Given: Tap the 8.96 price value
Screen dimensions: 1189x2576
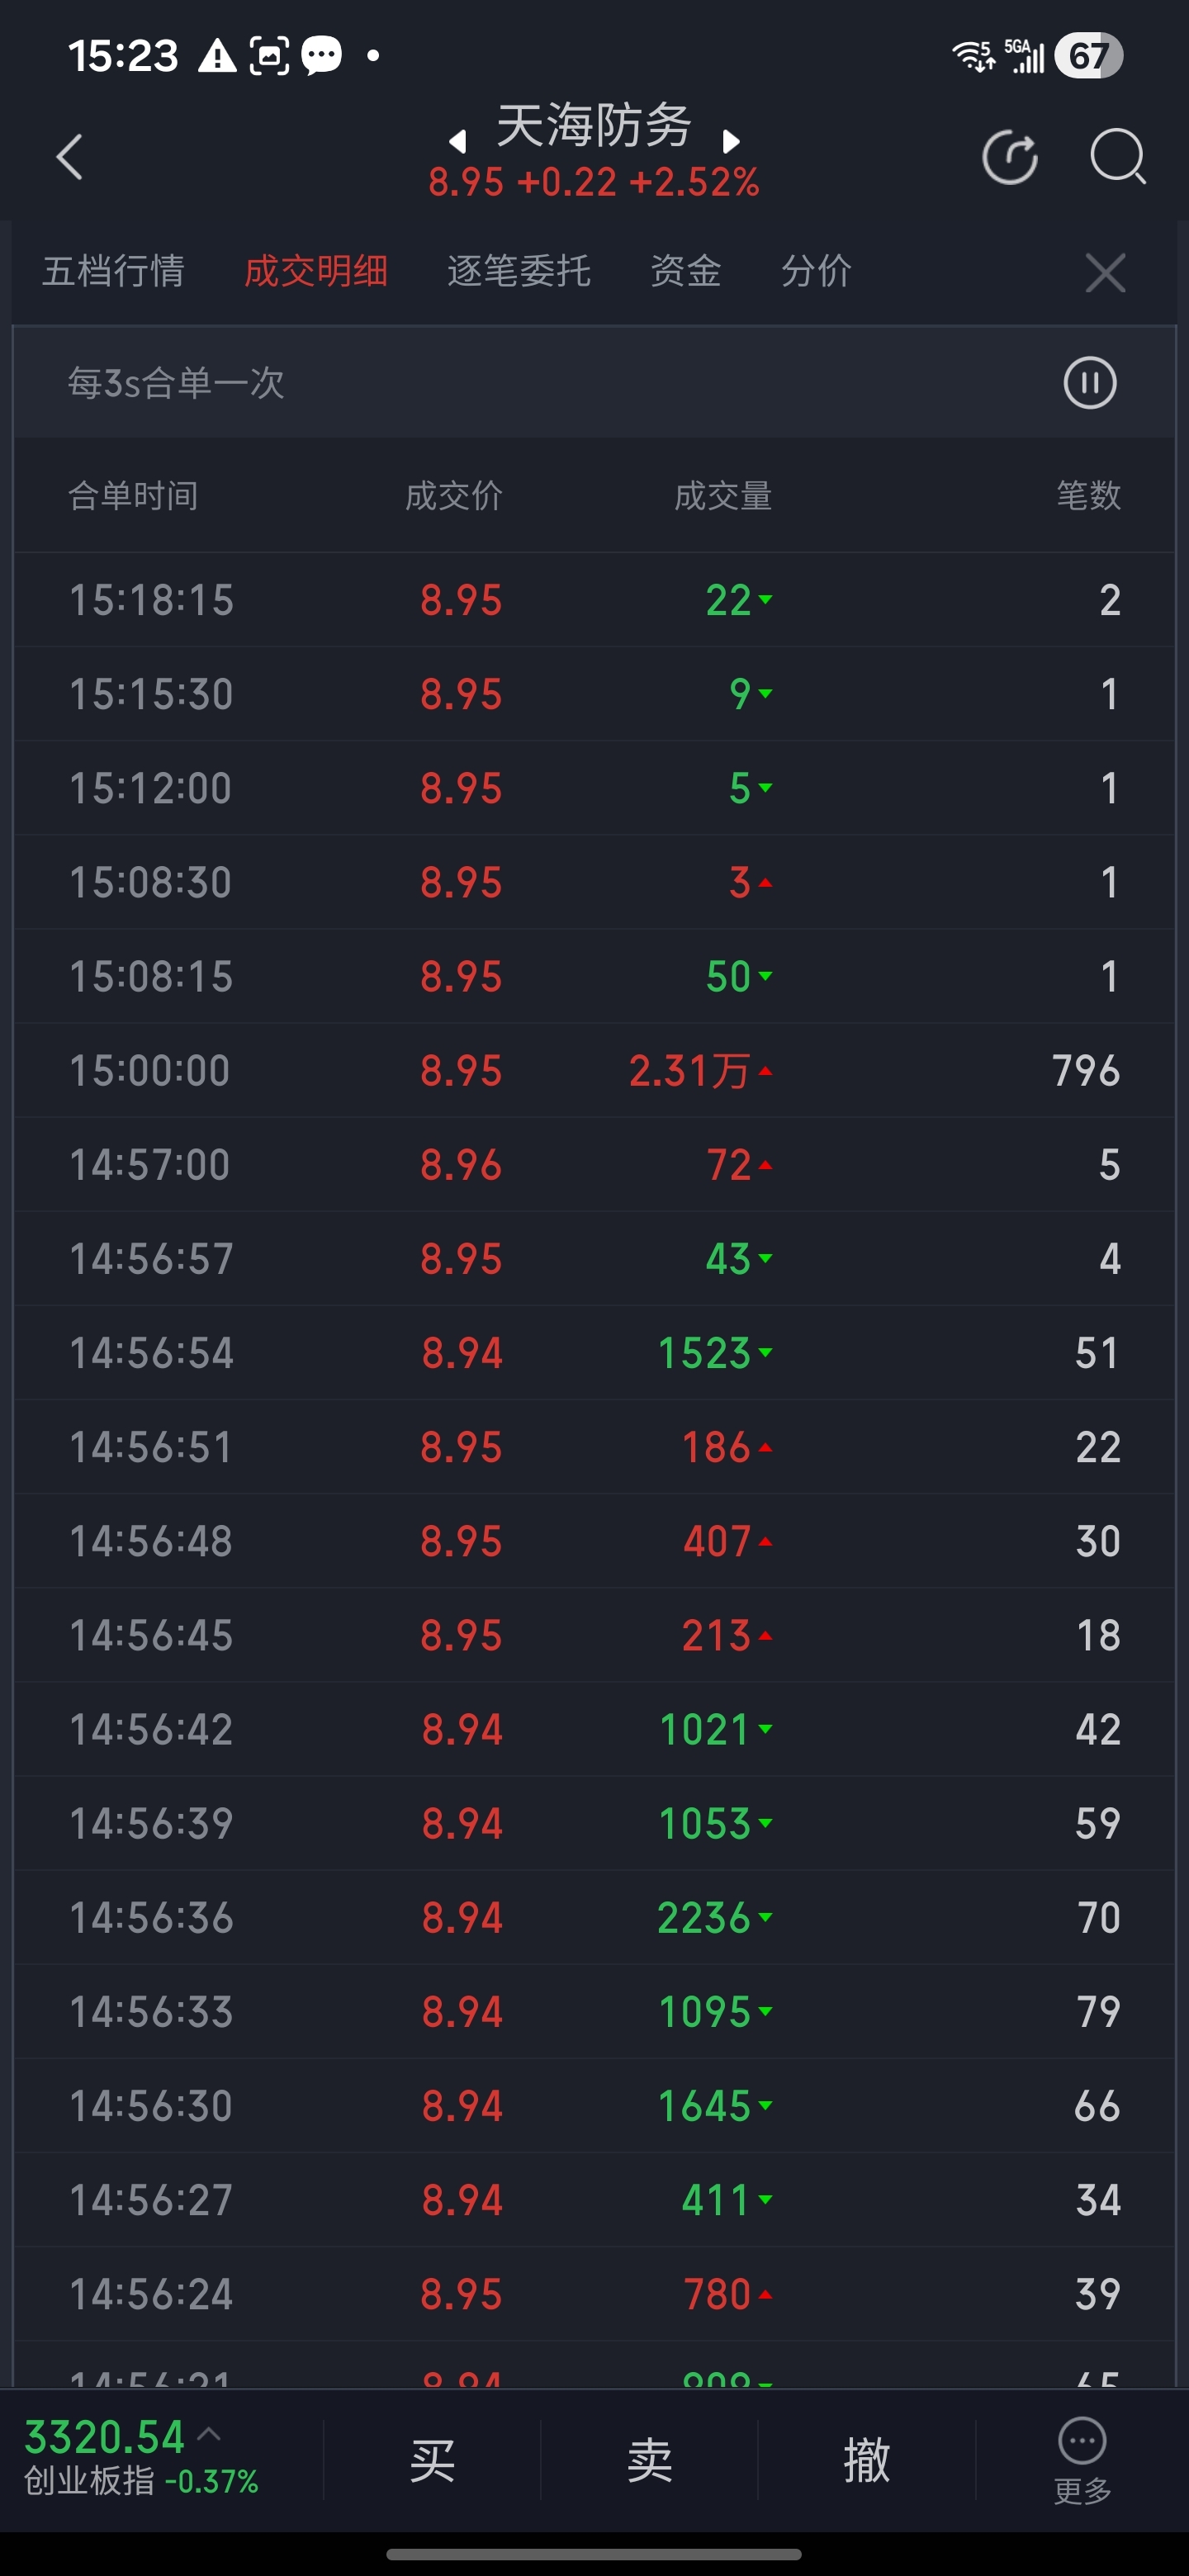Looking at the screenshot, I should 461,1165.
